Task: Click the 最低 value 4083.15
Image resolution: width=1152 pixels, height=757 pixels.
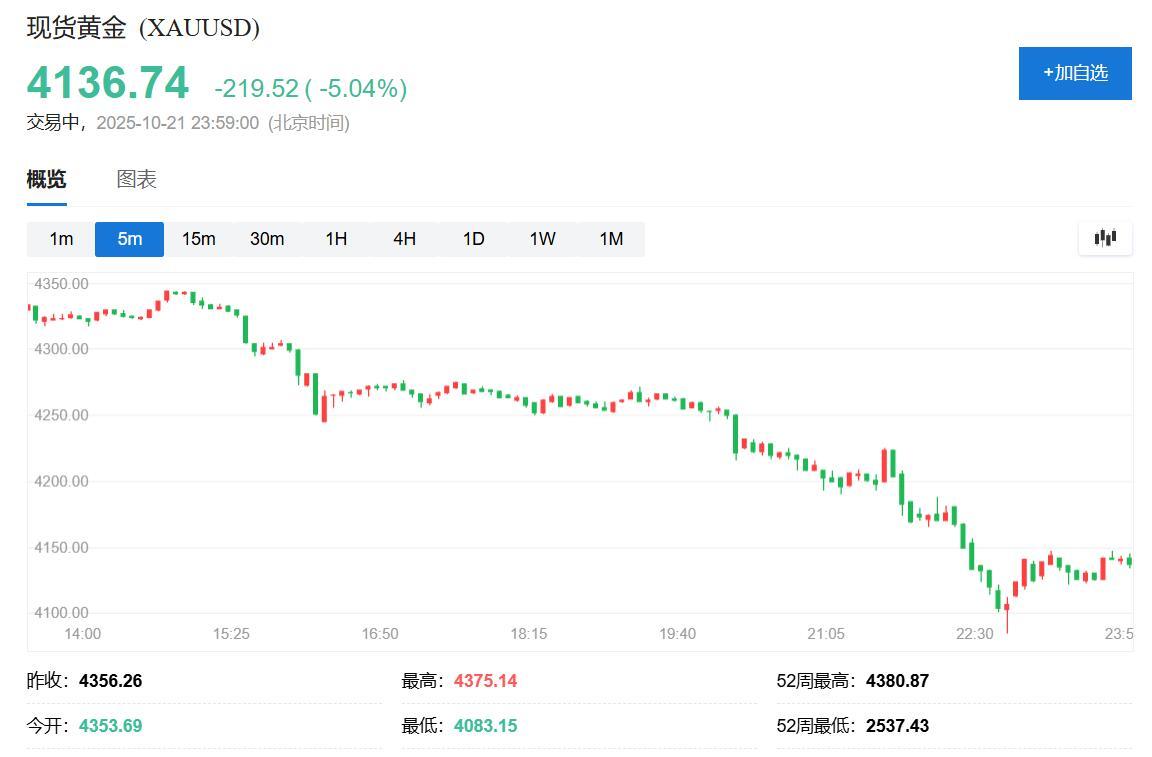Action: pos(485,725)
